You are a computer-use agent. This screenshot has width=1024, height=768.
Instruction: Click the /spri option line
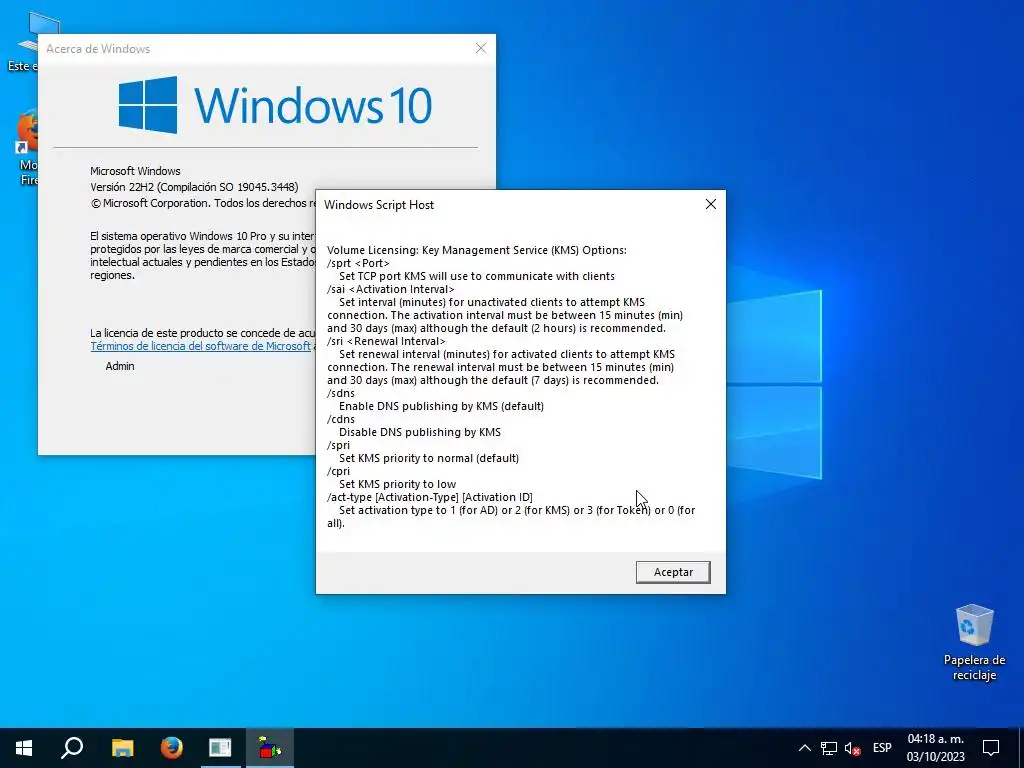pos(338,445)
